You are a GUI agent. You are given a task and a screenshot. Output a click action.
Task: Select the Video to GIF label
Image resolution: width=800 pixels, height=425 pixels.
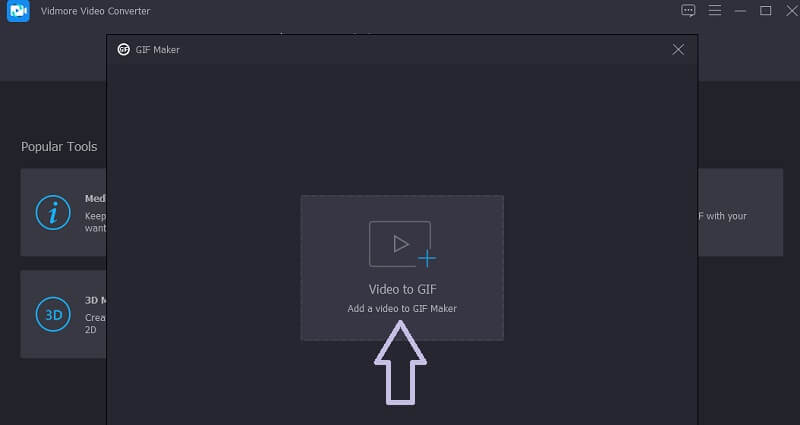click(403, 289)
